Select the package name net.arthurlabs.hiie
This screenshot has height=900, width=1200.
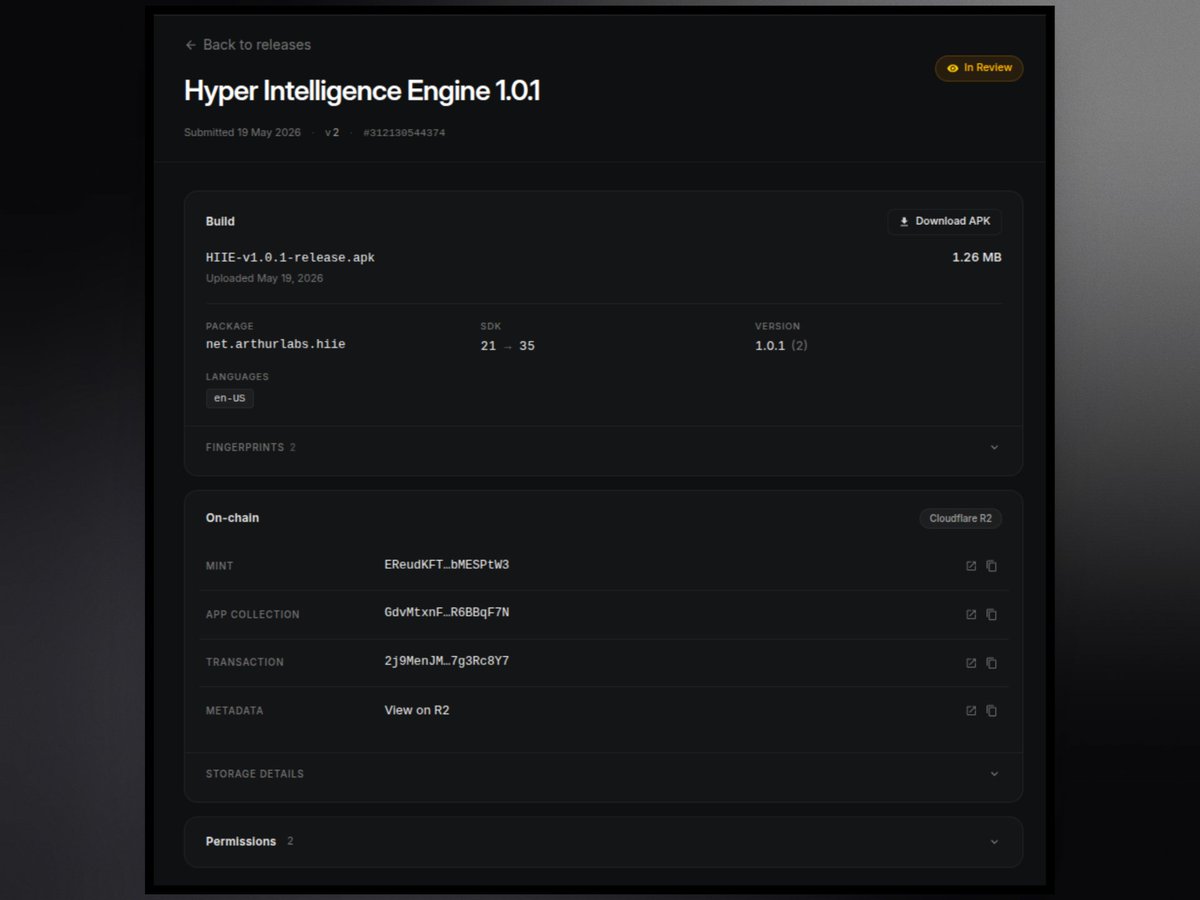point(276,344)
